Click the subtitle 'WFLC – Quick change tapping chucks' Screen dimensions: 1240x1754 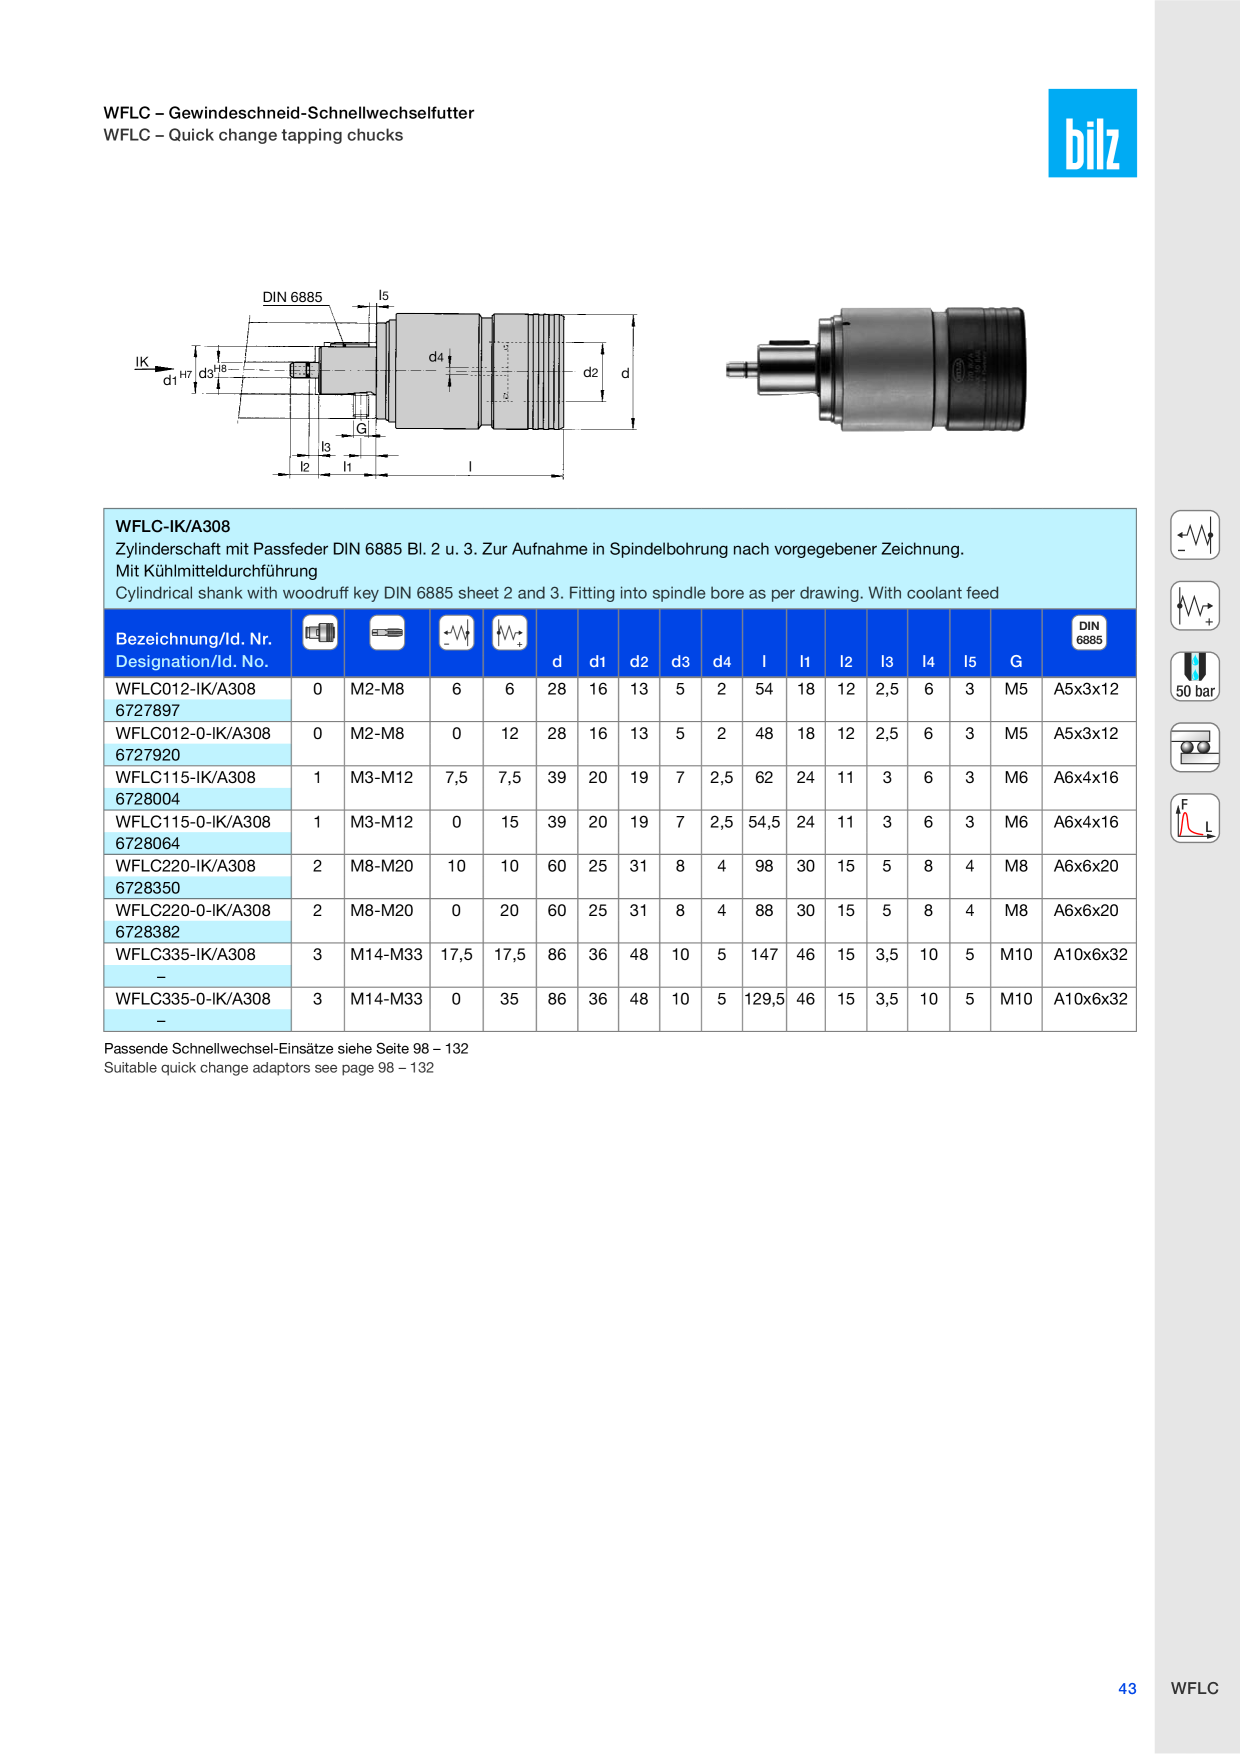point(253,135)
